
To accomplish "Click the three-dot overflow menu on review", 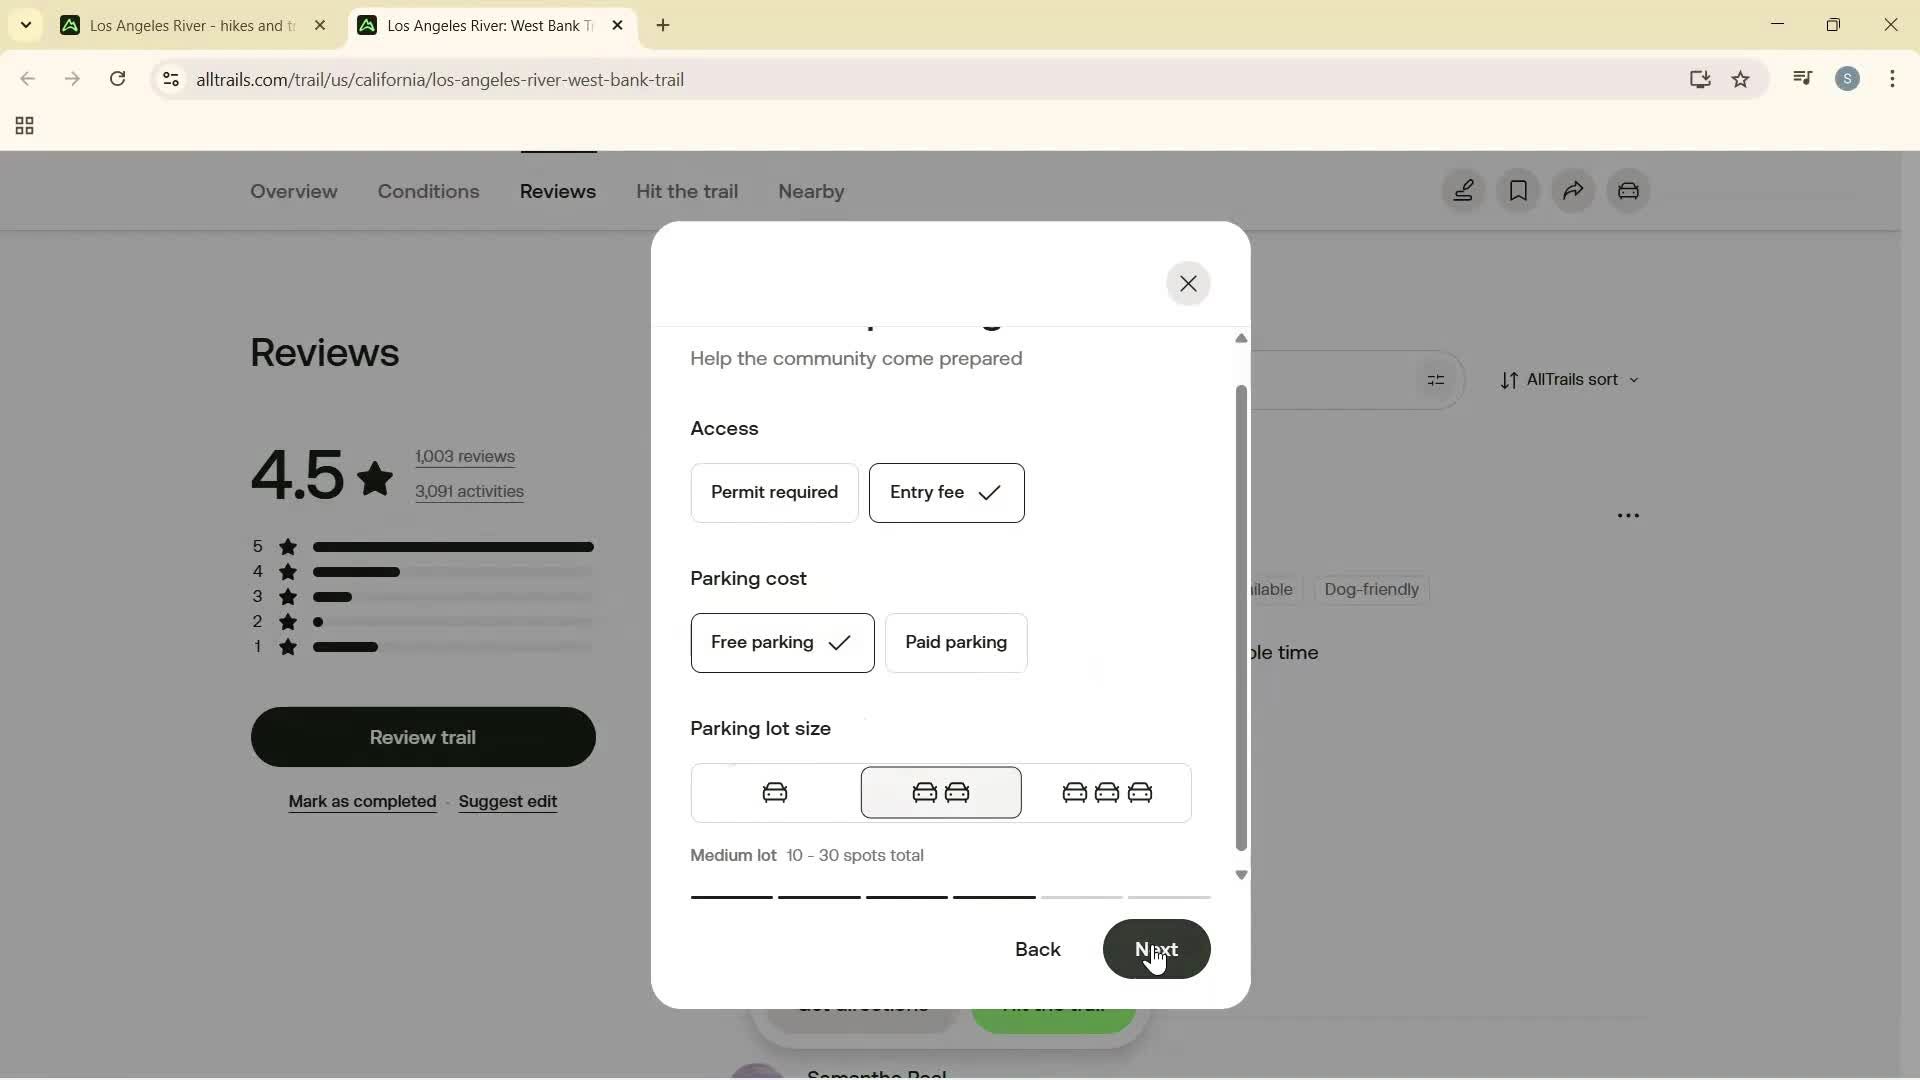I will (1628, 515).
